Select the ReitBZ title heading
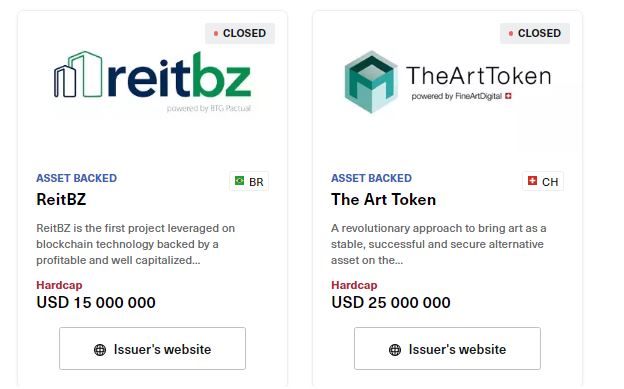This screenshot has height=389, width=624. coord(61,199)
